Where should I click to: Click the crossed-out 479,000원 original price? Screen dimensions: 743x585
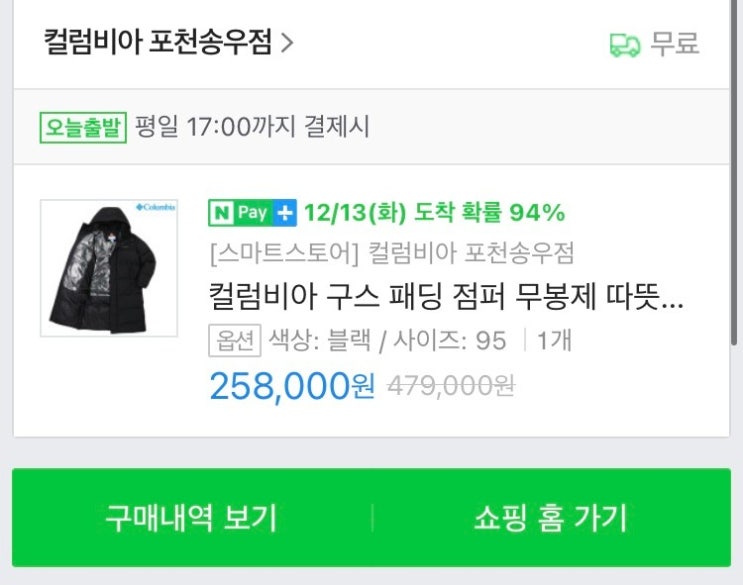450,386
